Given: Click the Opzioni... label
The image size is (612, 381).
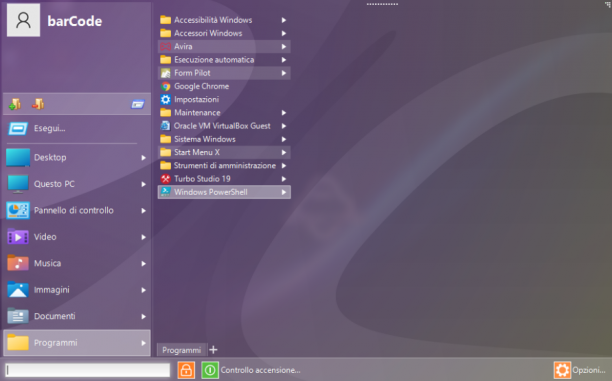Looking at the screenshot, I should (589, 370).
